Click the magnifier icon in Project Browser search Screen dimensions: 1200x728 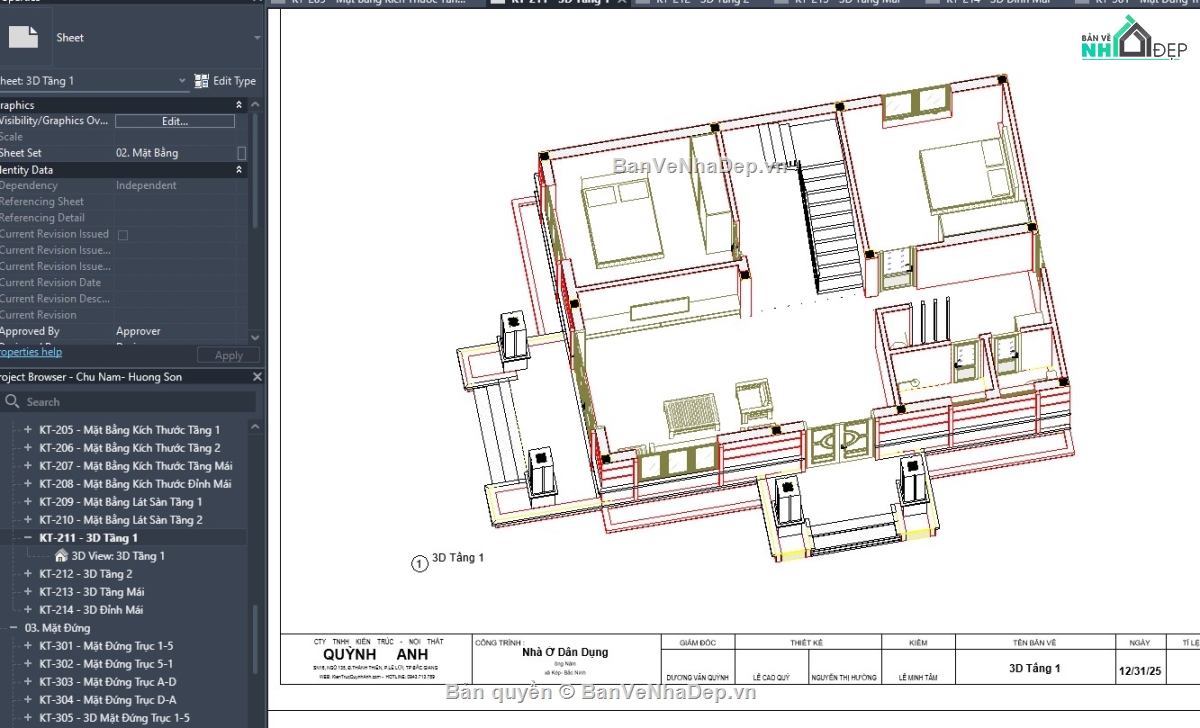point(12,401)
